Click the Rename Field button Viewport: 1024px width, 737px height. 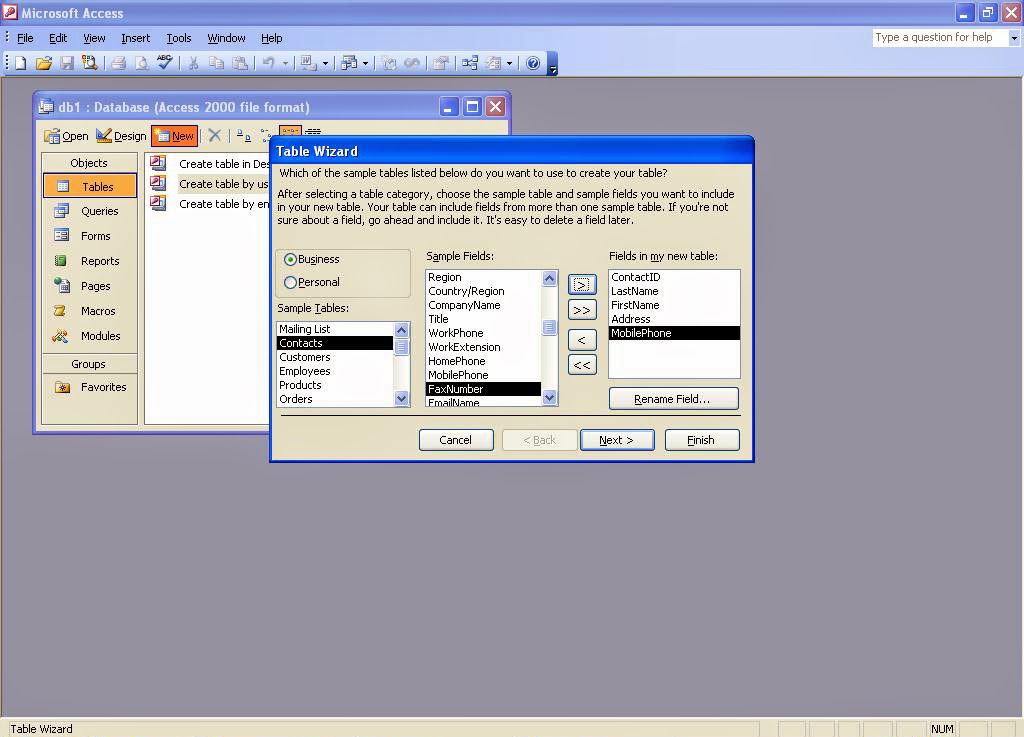point(673,398)
